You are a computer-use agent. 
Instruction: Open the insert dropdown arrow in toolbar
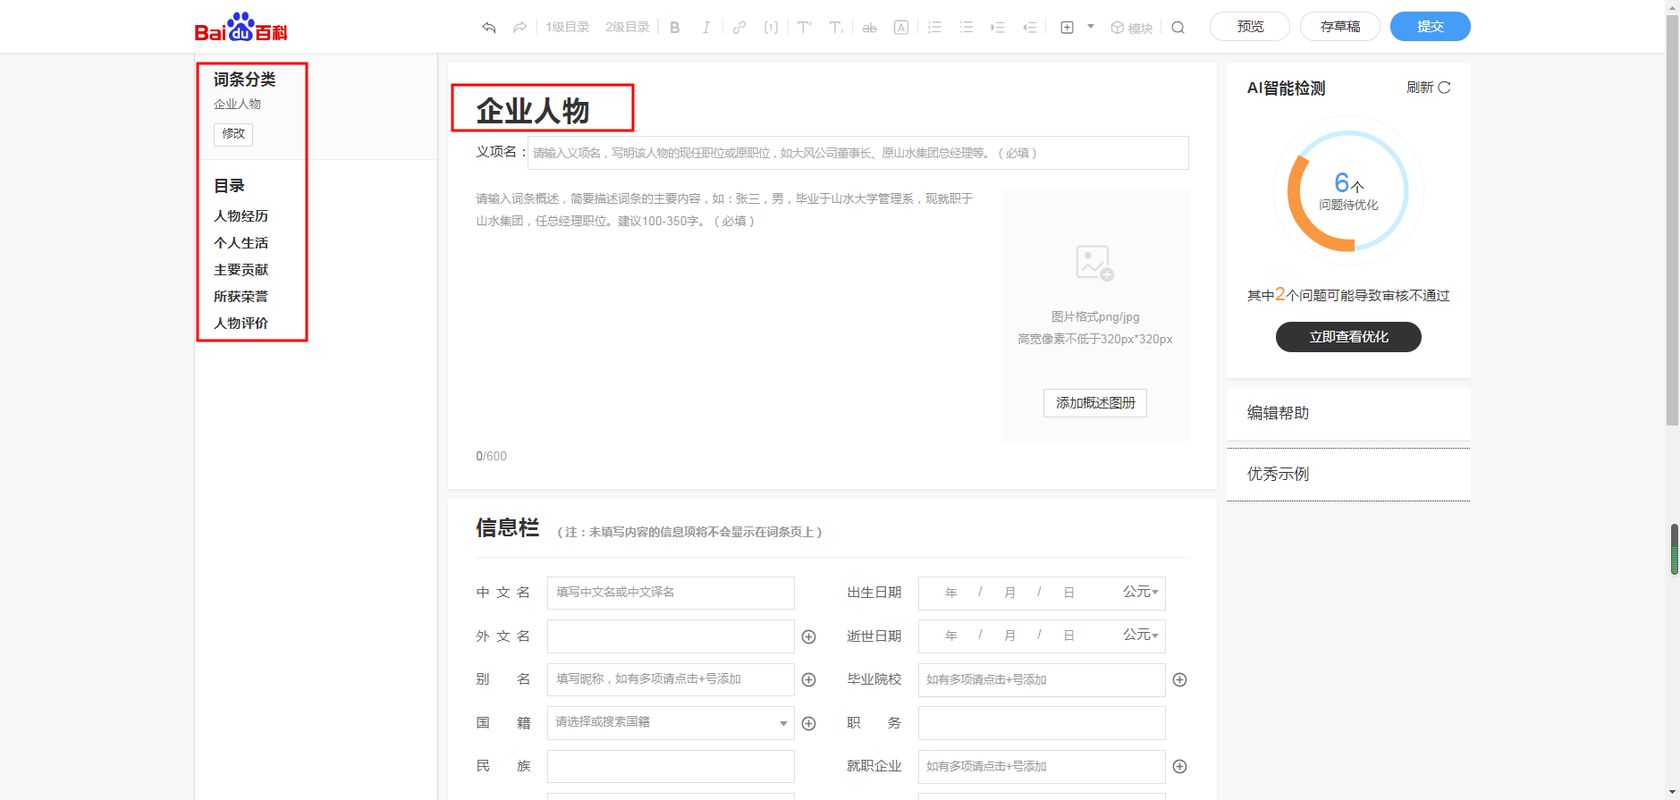click(x=1090, y=27)
